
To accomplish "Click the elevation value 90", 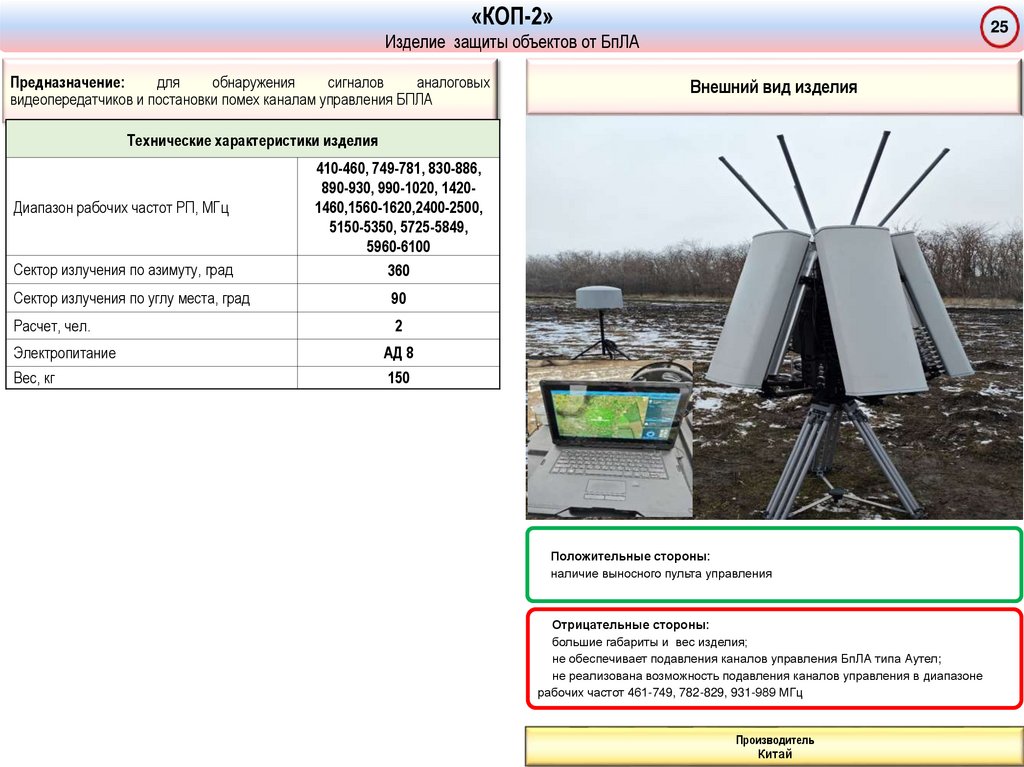I will tap(398, 299).
